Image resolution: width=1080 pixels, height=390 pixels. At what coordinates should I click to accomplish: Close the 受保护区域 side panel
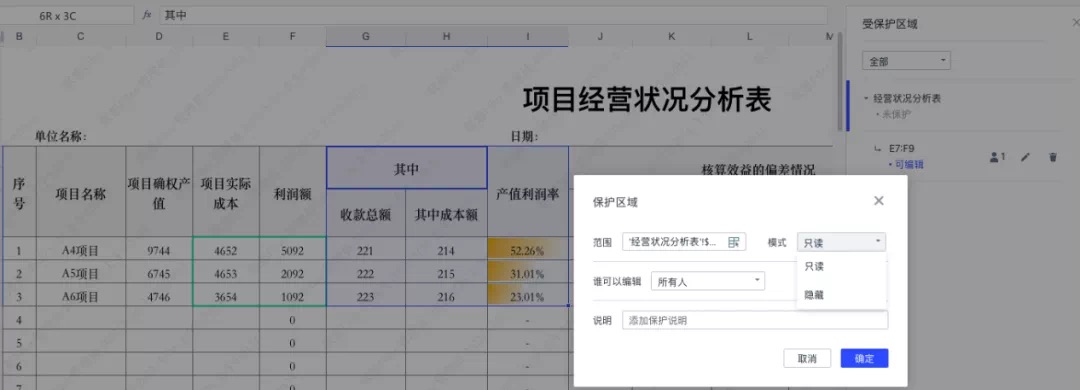tap(1076, 24)
